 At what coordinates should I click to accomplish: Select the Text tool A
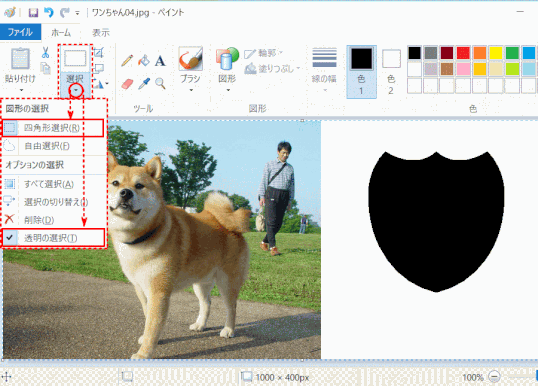(160, 61)
